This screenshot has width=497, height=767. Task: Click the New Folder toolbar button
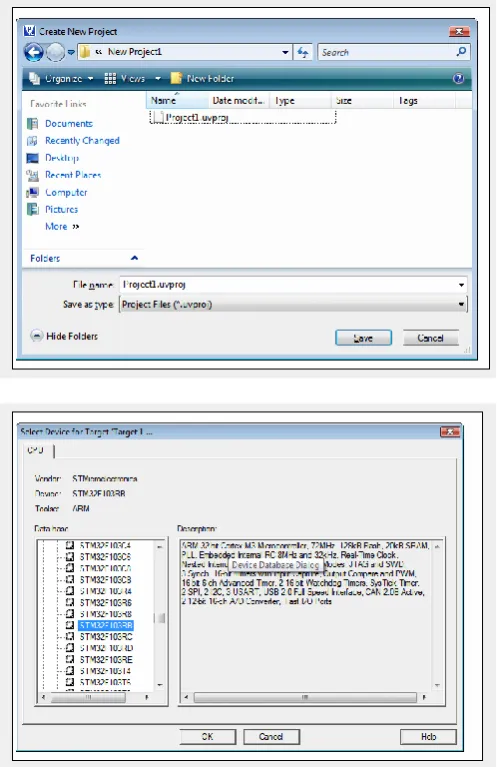coord(202,78)
